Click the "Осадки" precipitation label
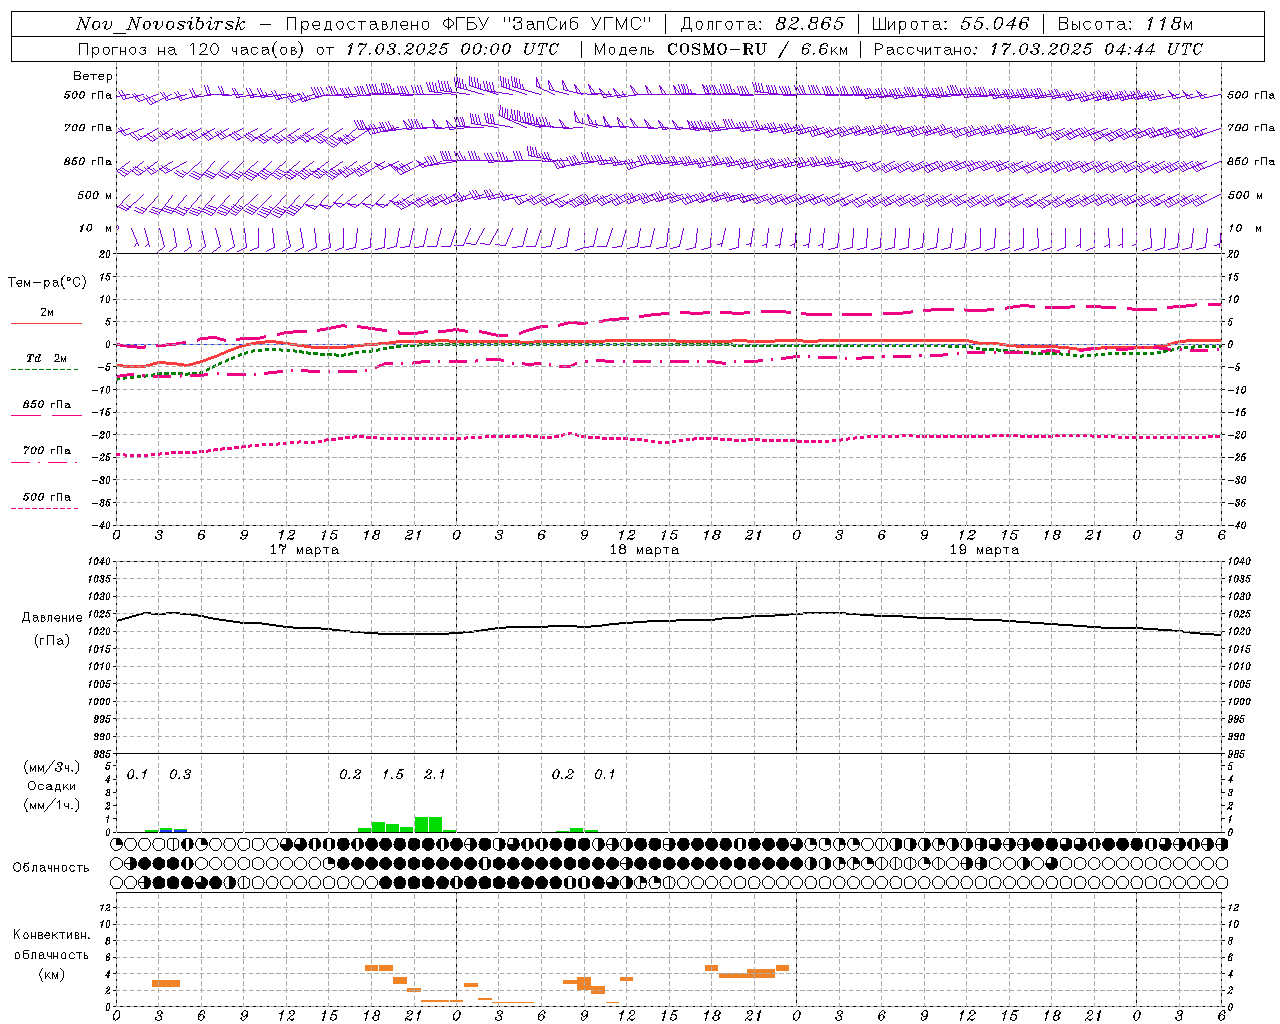 click(52, 786)
